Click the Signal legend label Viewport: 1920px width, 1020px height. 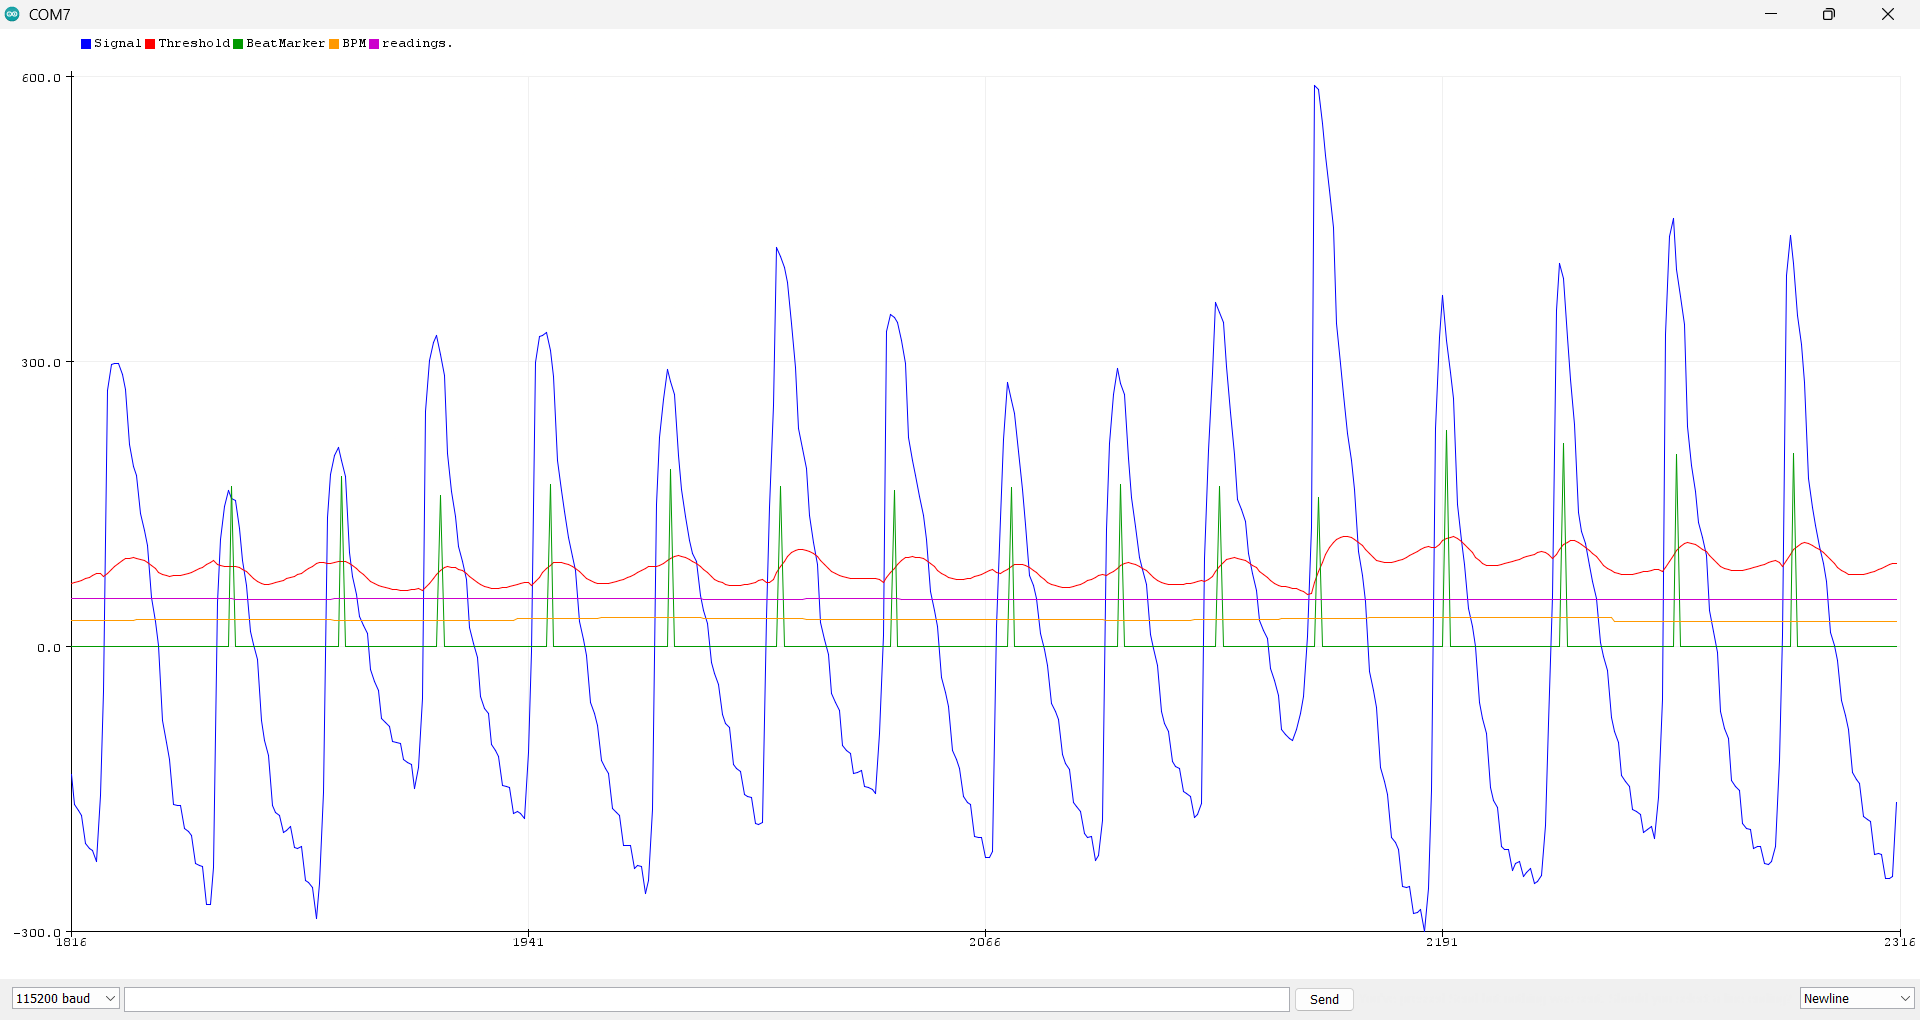(117, 44)
